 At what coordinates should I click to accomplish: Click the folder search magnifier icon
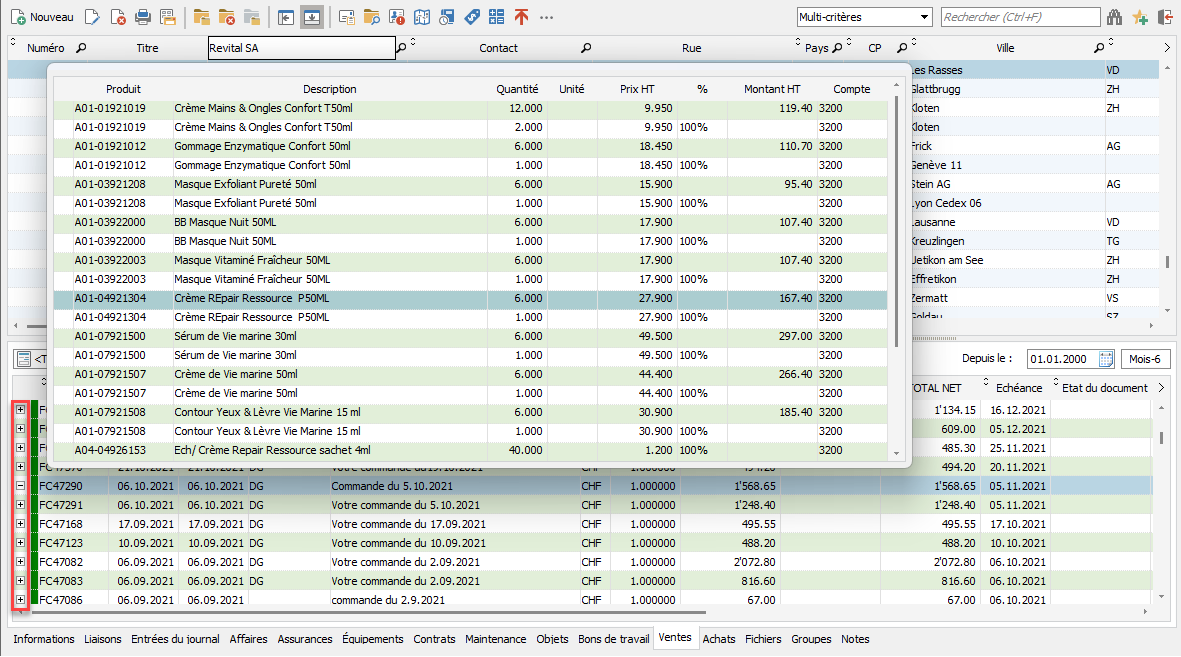[x=371, y=17]
